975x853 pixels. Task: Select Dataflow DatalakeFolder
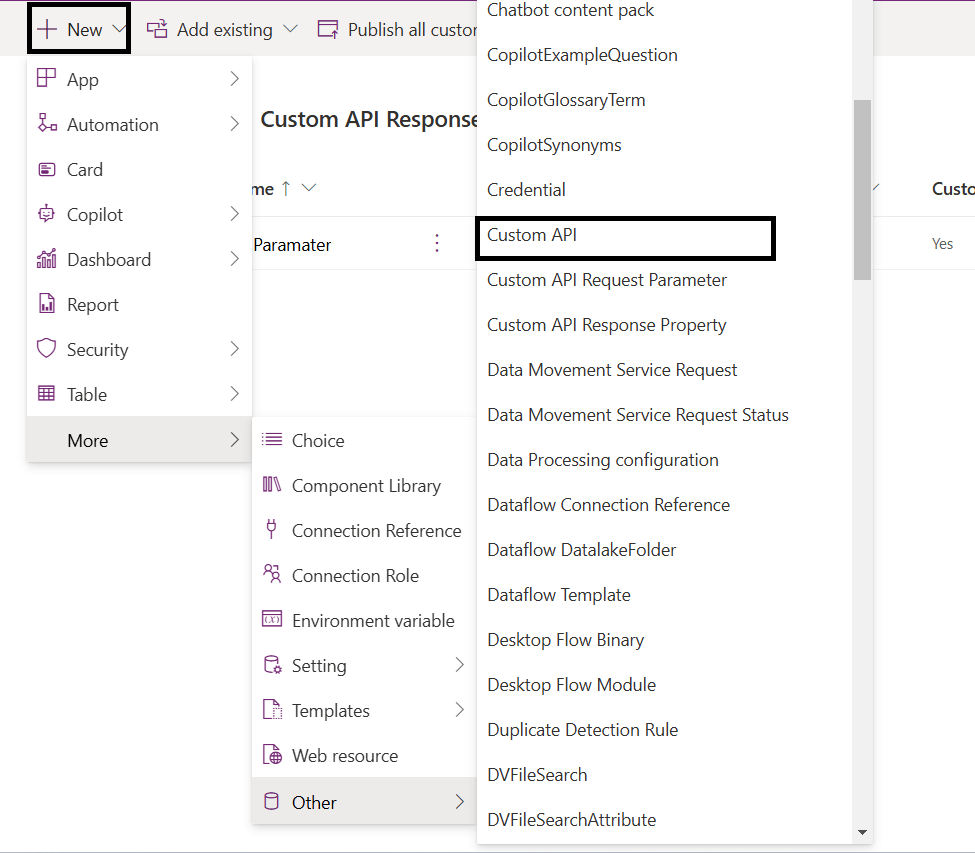(581, 550)
